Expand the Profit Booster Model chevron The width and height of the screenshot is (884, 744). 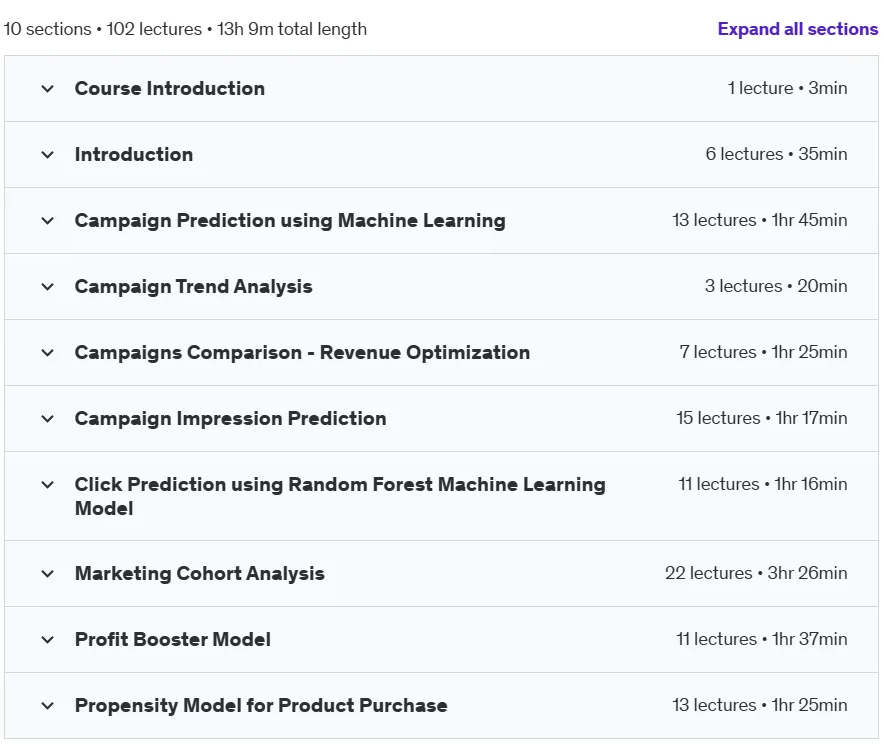click(x=48, y=639)
